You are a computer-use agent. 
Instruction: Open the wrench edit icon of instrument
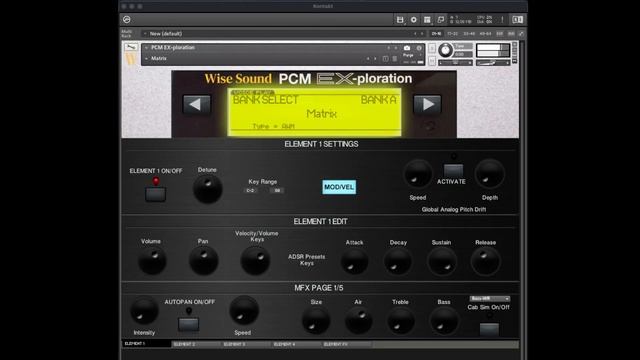[x=131, y=47]
